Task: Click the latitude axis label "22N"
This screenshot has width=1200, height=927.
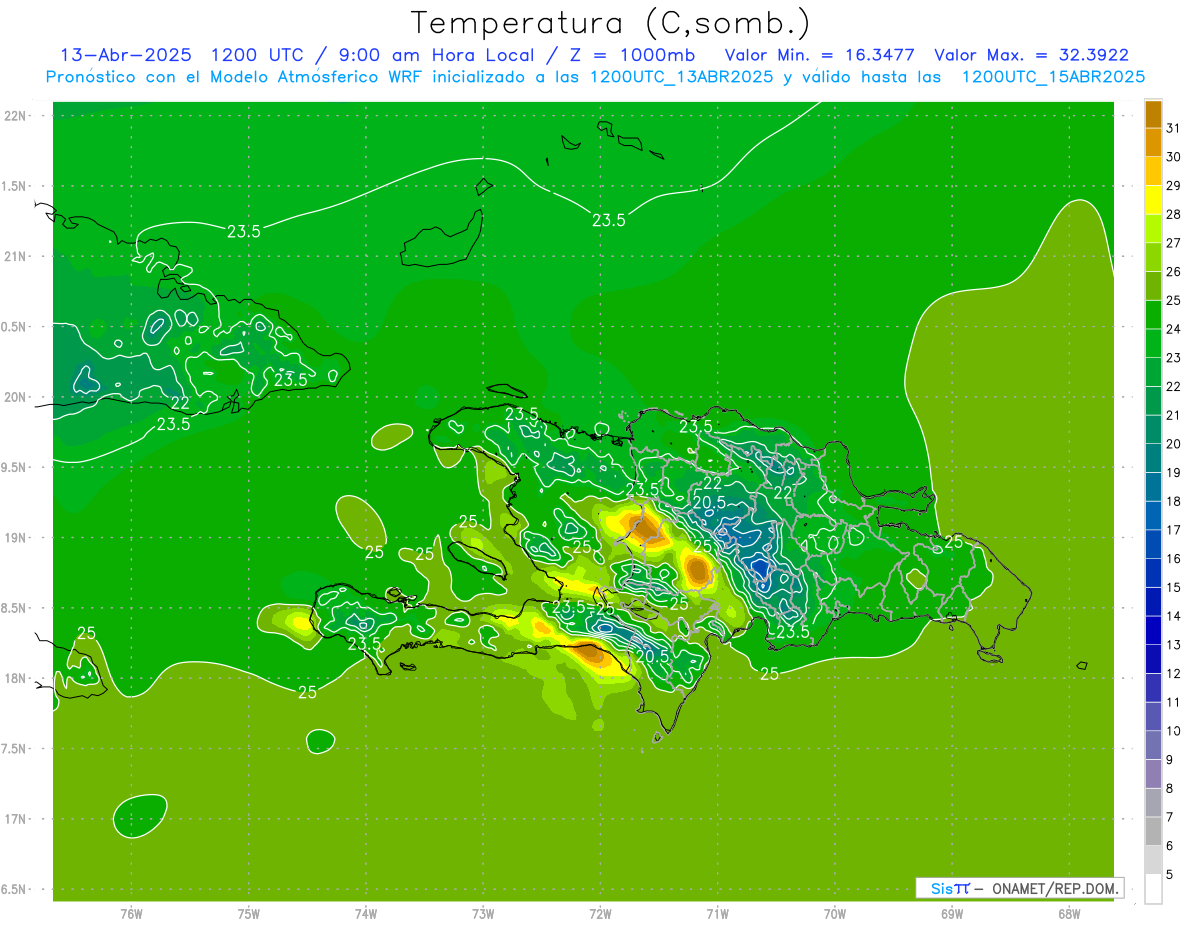Action: pyautogui.click(x=16, y=116)
